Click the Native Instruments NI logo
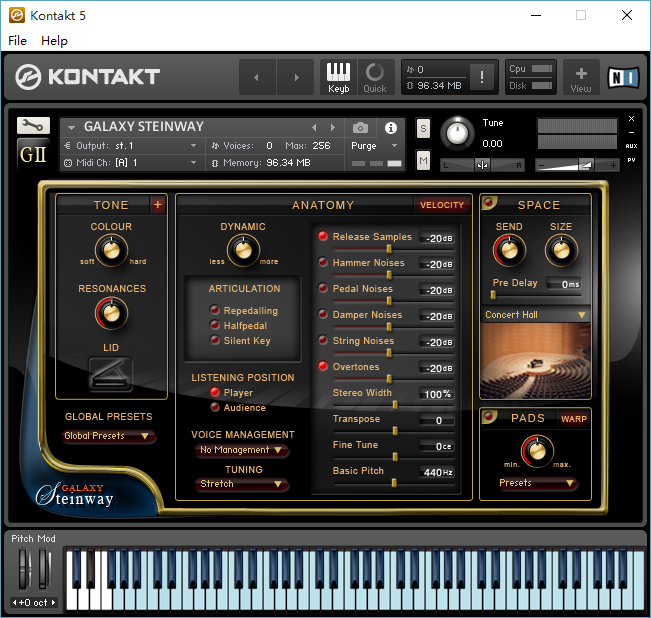Viewport: 651px width, 618px height. tap(623, 77)
